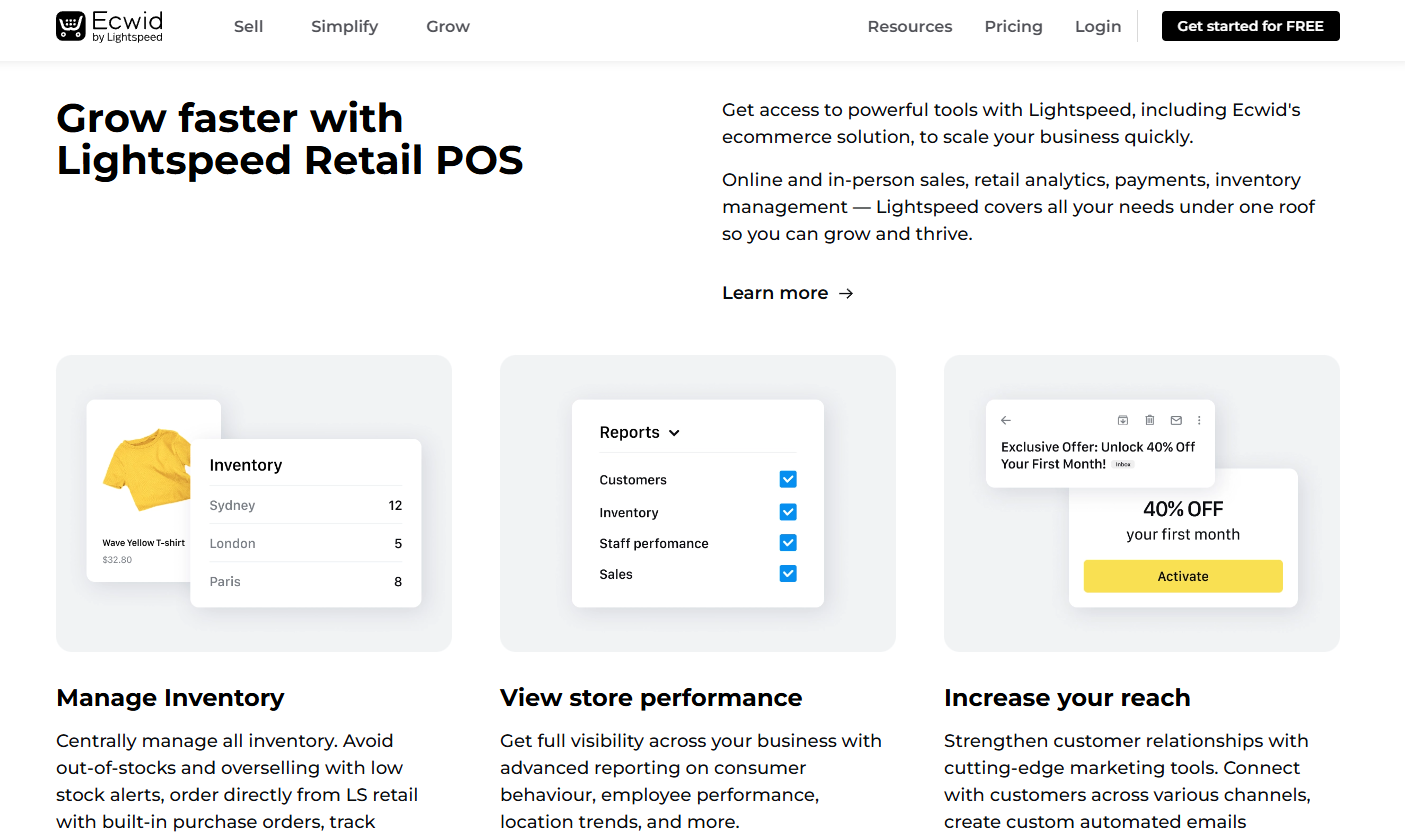The image size is (1405, 837).
Task: Select Resources in the top navigation
Action: pyautogui.click(x=909, y=26)
